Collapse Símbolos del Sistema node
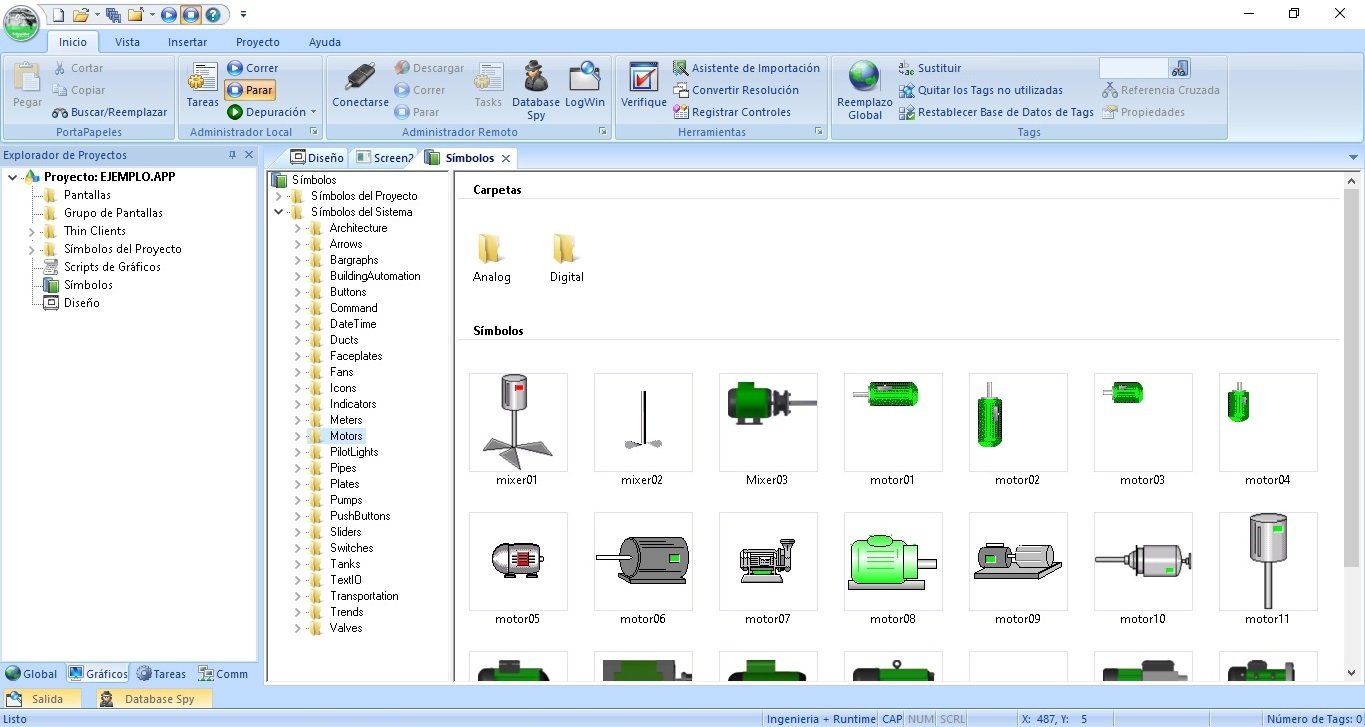This screenshot has width=1365, height=727. coord(278,212)
